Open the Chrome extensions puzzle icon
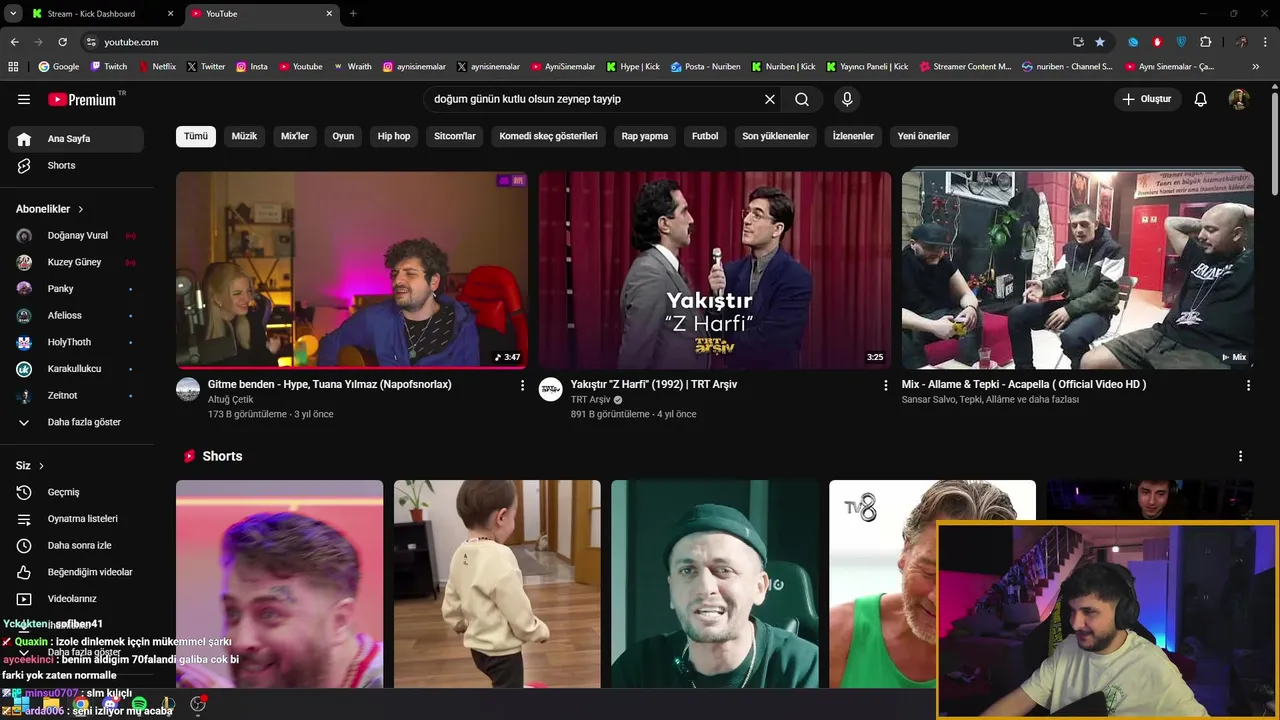The height and width of the screenshot is (720, 1280). click(x=1205, y=42)
